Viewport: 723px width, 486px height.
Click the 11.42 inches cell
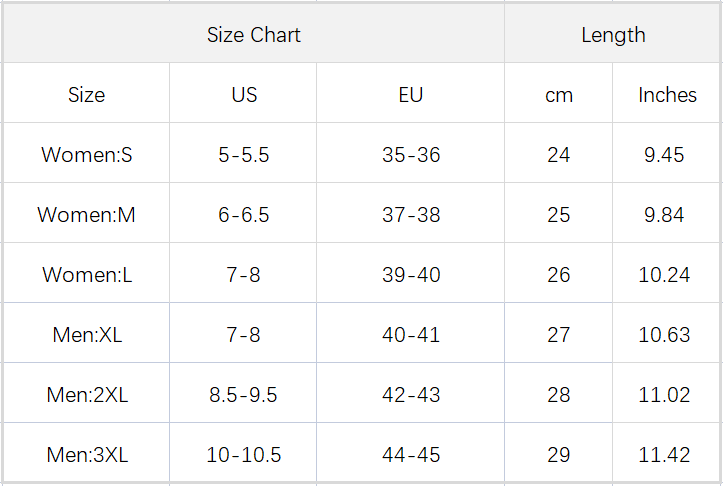(665, 455)
